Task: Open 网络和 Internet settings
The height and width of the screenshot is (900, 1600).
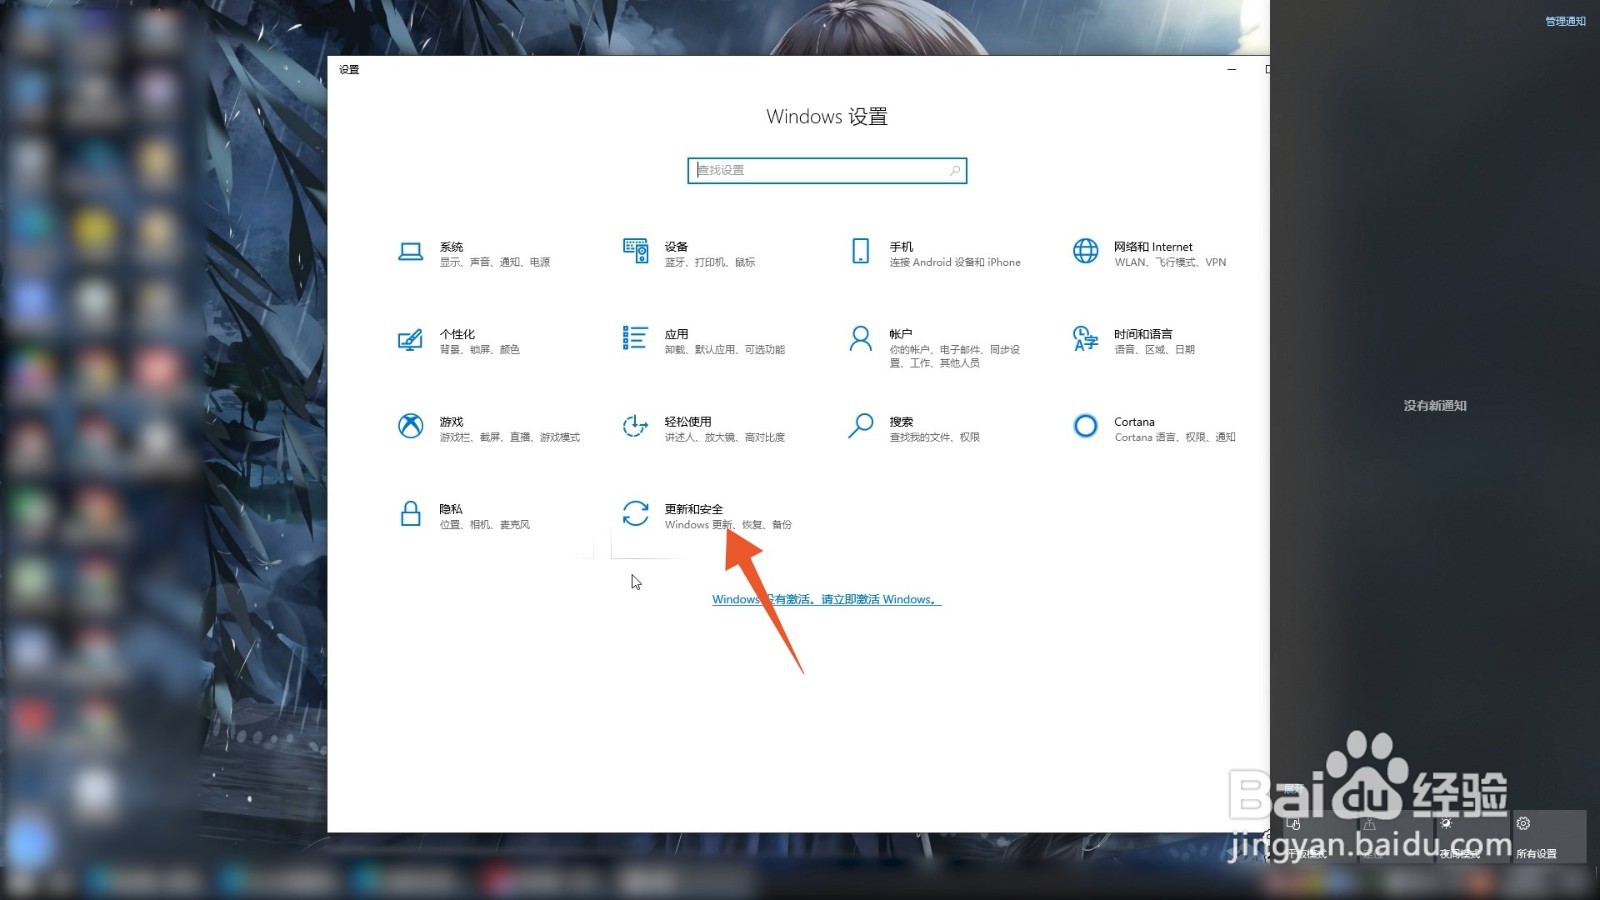Action: [x=1149, y=253]
